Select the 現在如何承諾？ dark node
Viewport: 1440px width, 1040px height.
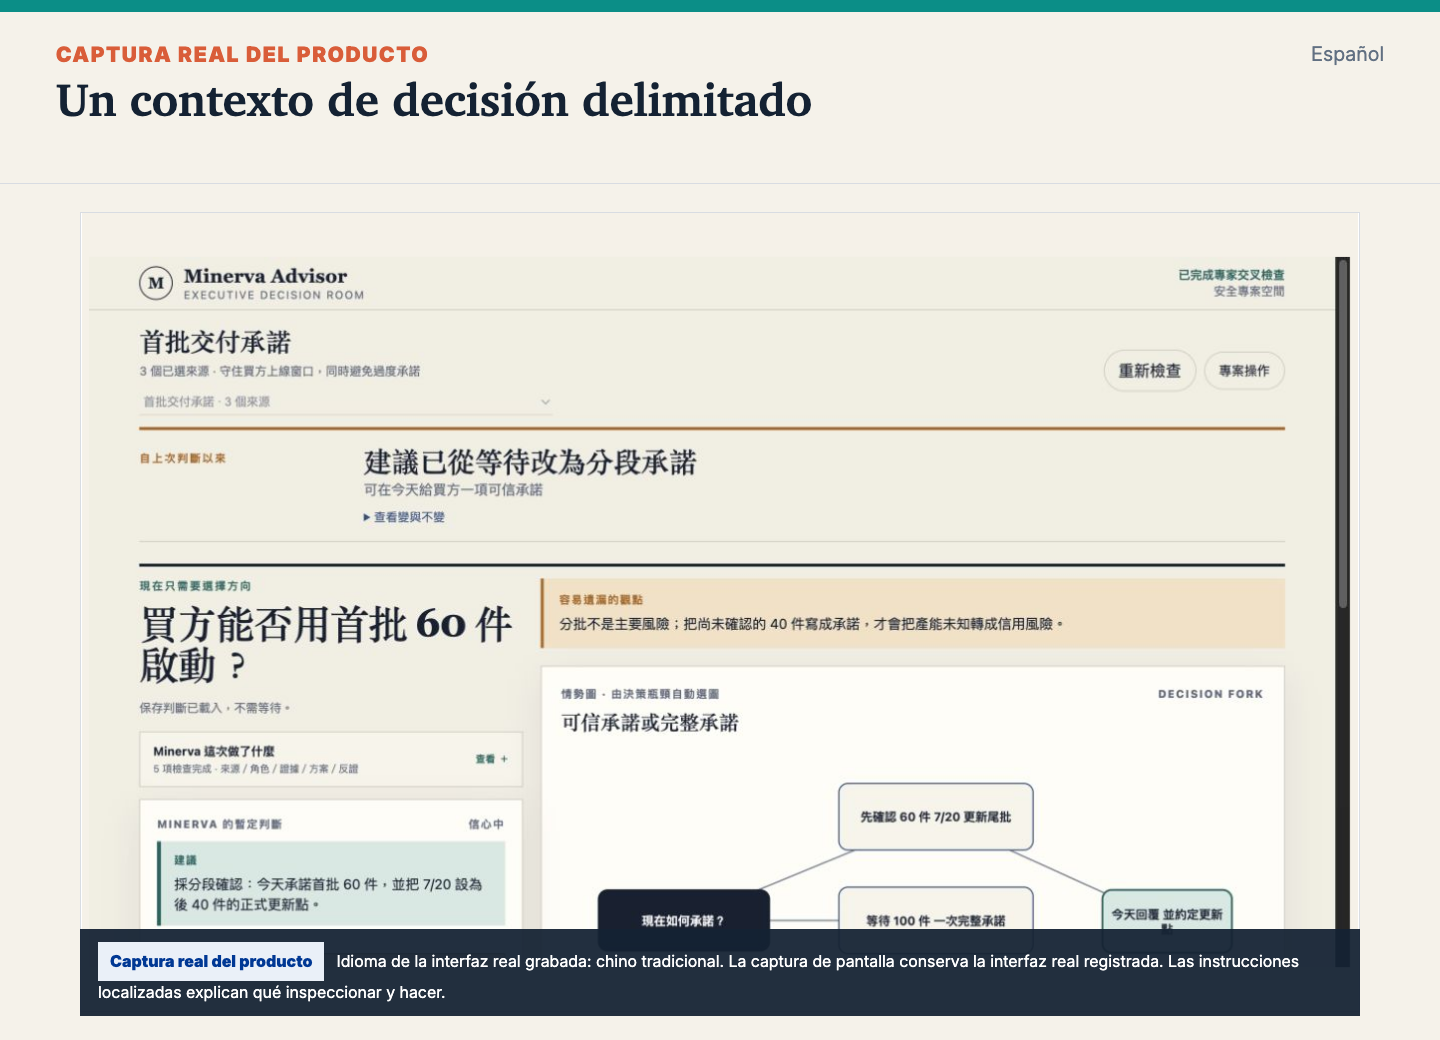click(x=684, y=919)
